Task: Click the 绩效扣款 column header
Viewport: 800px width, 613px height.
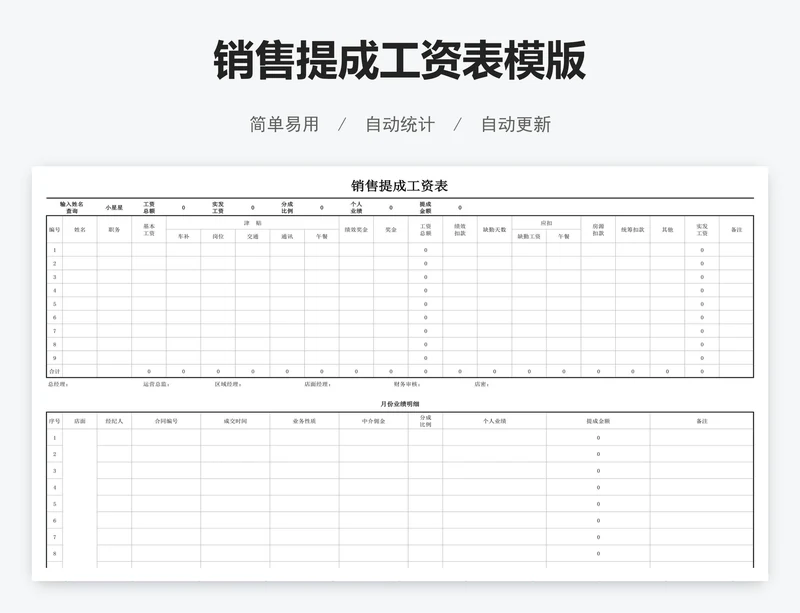Action: [460, 230]
